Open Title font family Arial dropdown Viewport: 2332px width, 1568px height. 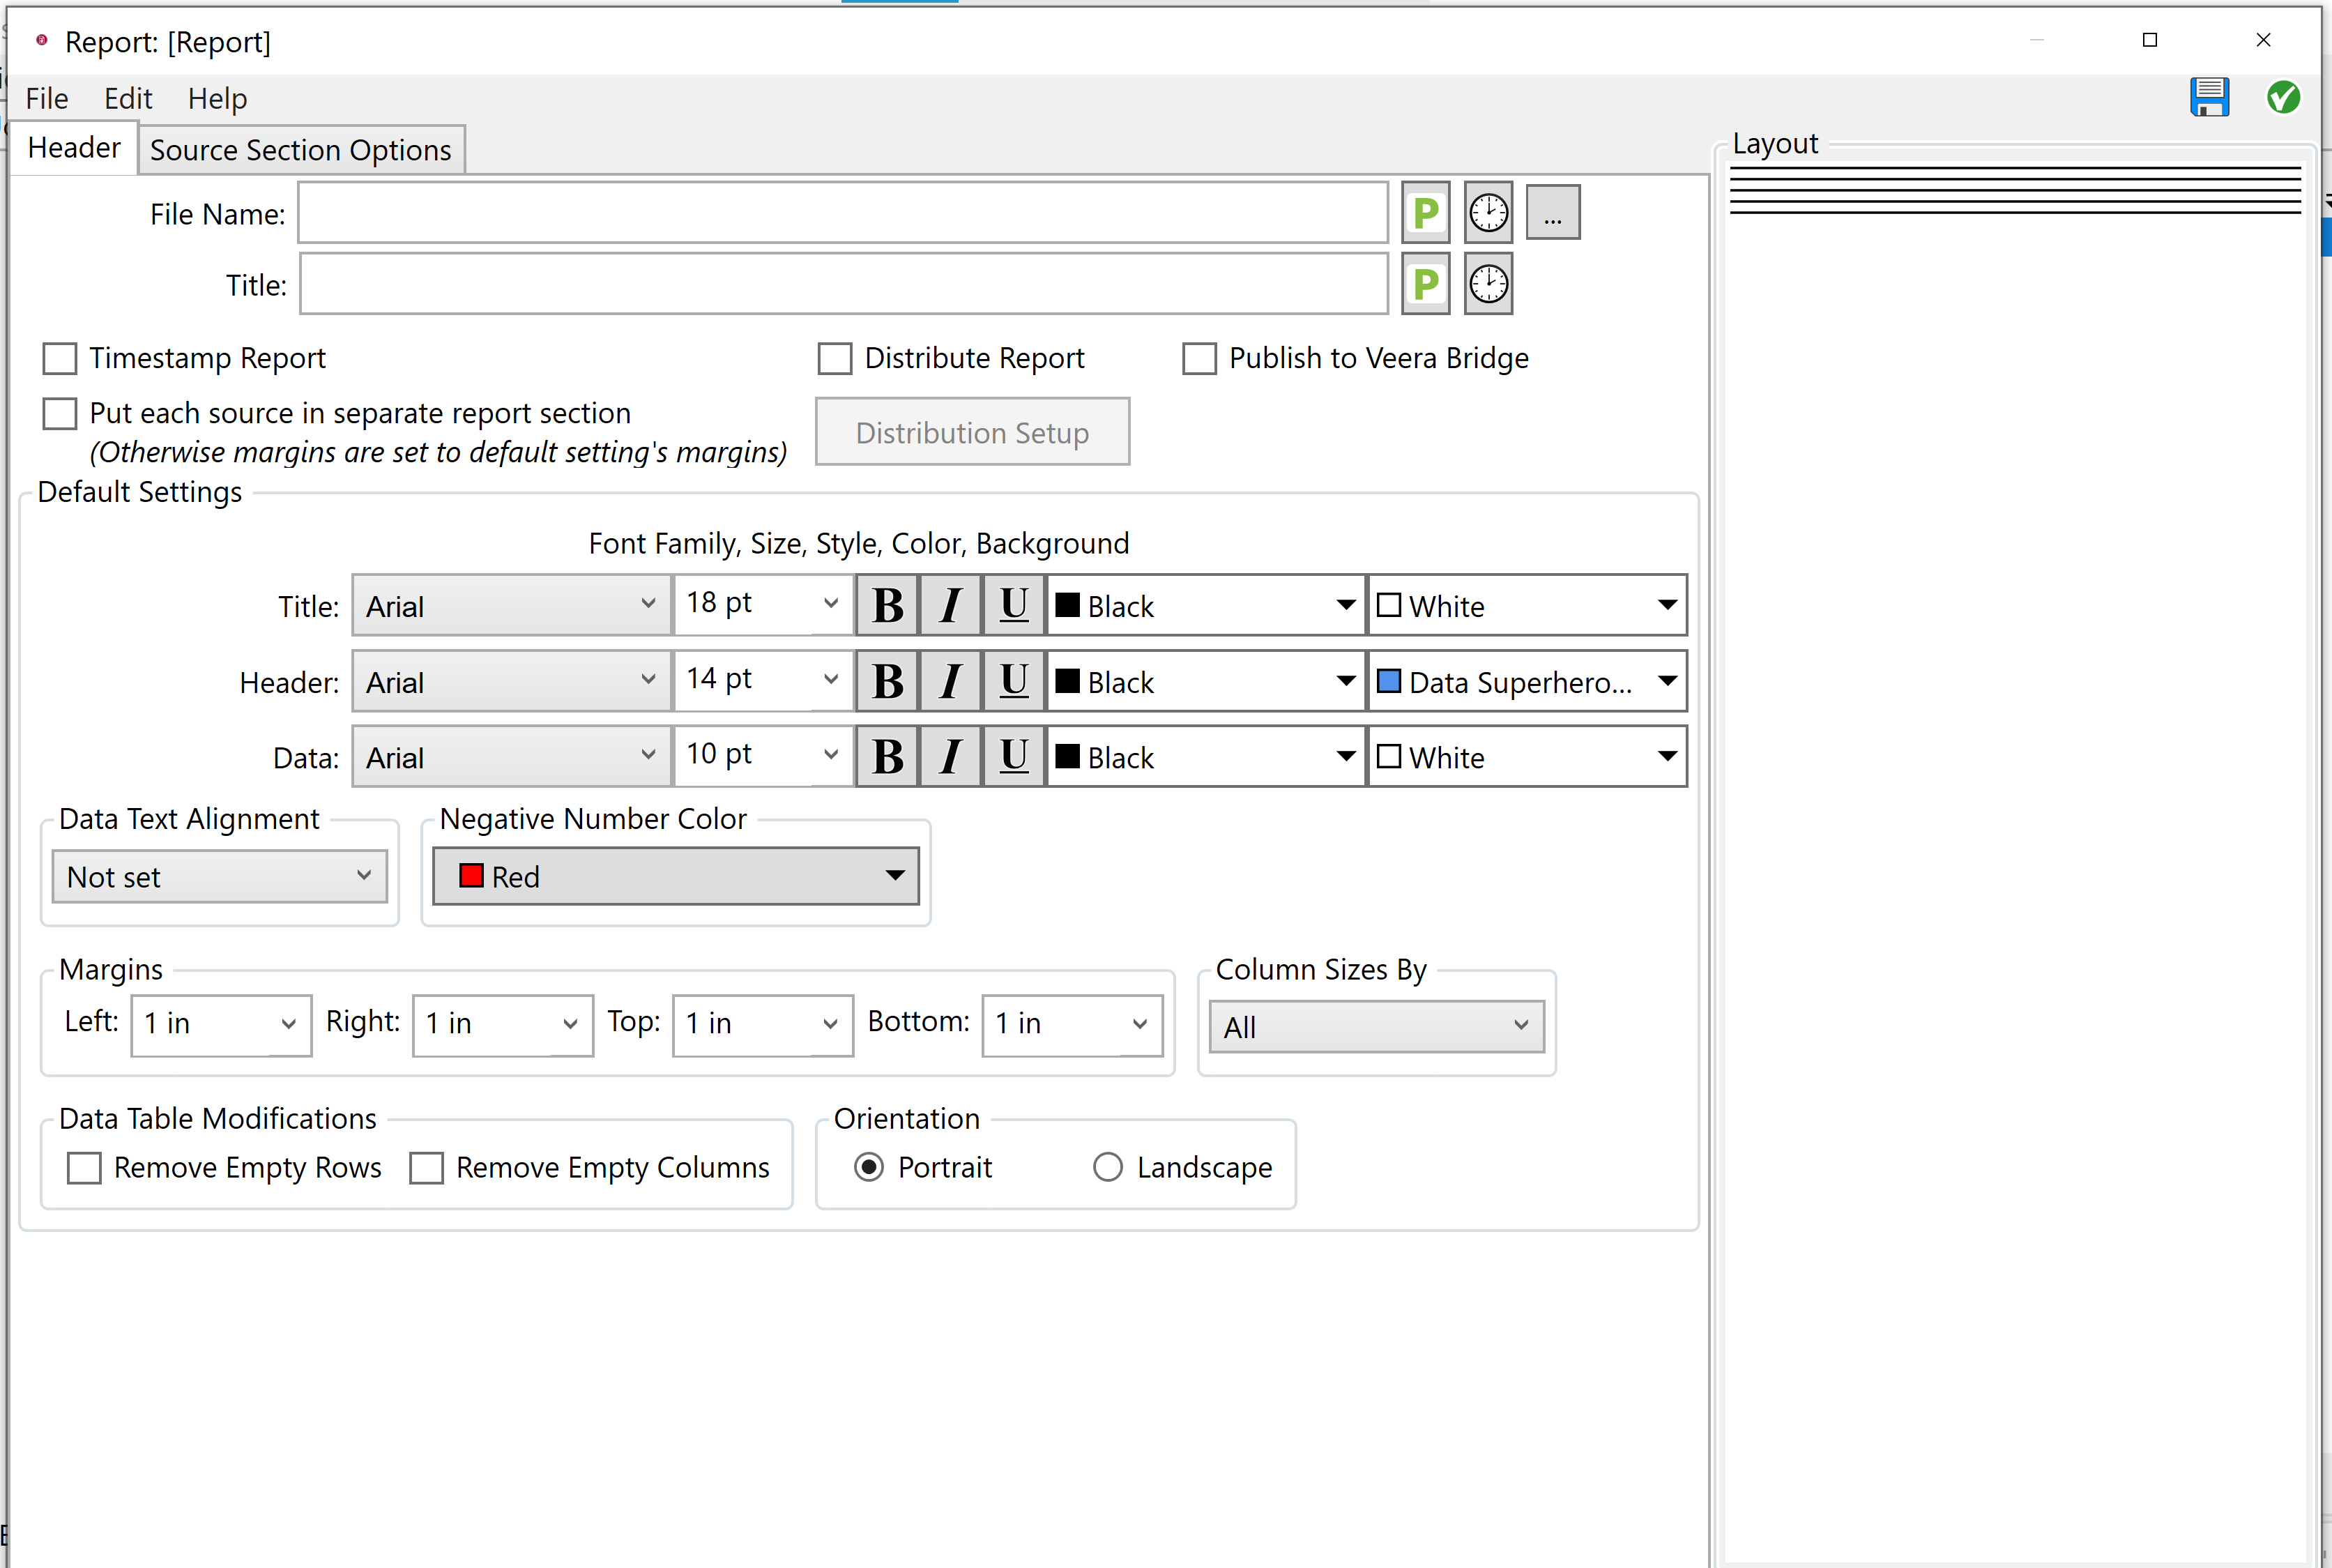pos(511,605)
